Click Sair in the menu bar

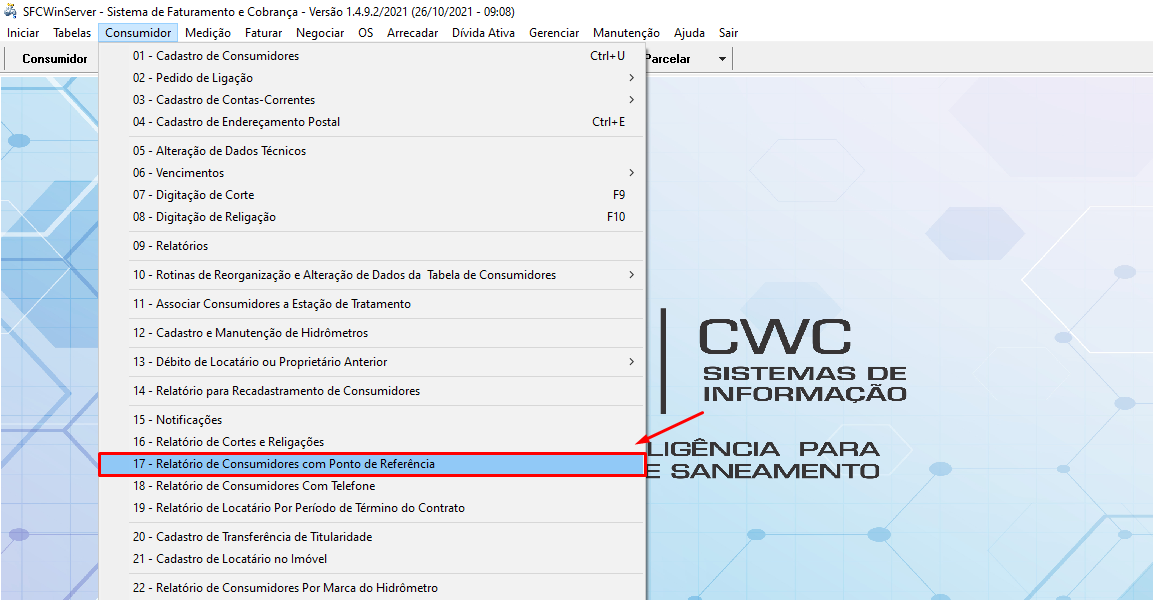coord(728,33)
